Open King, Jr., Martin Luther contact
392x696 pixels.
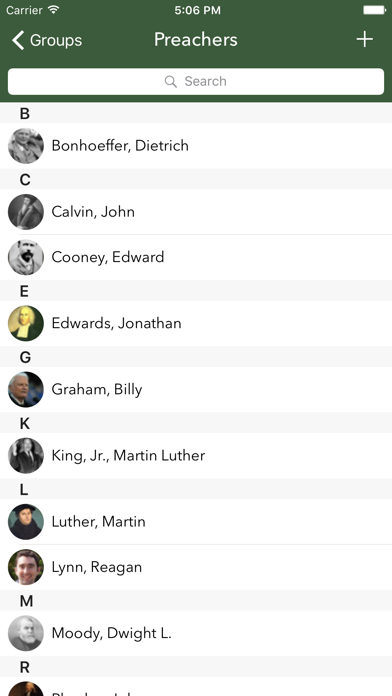pos(196,455)
